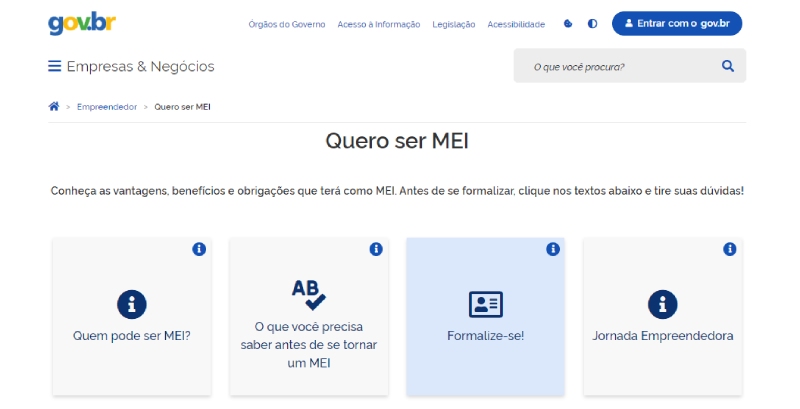Open Empreendedor breadcrumb link
This screenshot has height=409, width=800.
(107, 107)
